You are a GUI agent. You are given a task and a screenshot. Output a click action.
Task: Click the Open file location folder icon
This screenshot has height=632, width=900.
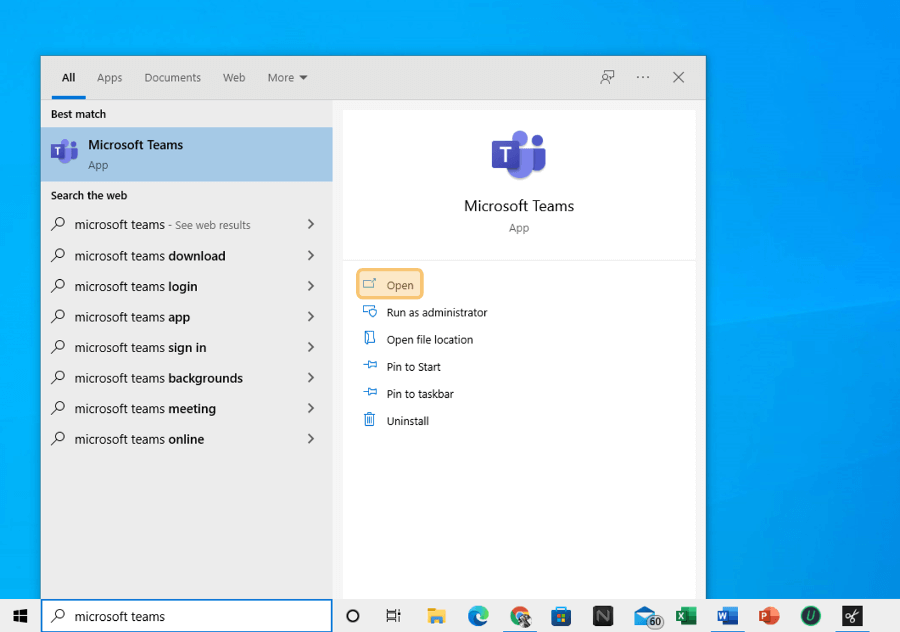coord(370,338)
